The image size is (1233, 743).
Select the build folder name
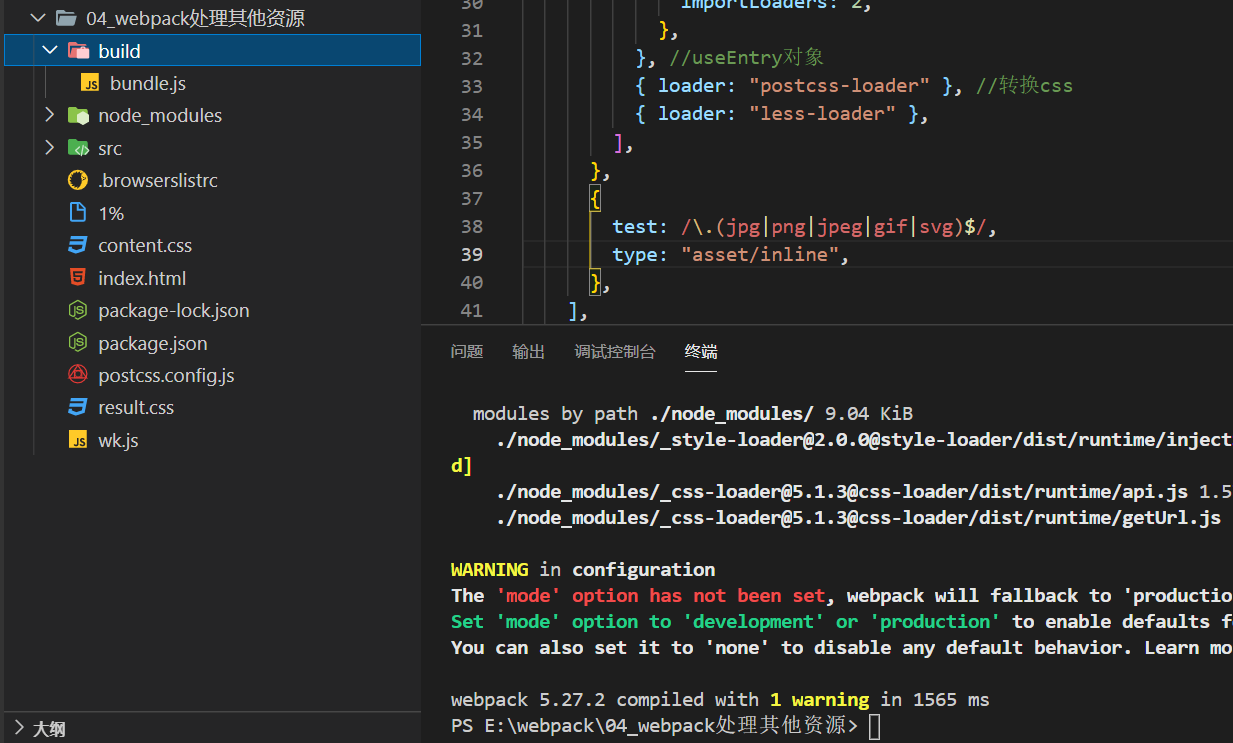(x=119, y=51)
